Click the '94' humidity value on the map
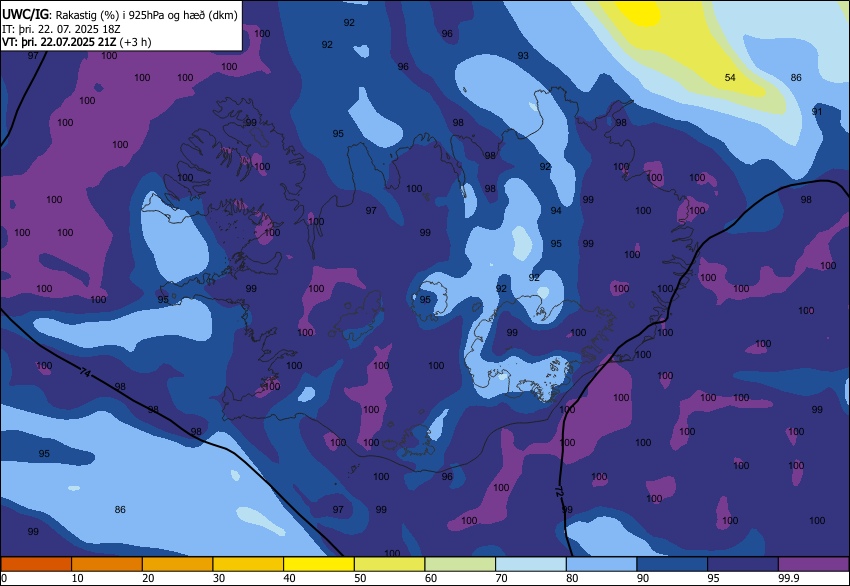The width and height of the screenshot is (850, 586). (x=556, y=210)
